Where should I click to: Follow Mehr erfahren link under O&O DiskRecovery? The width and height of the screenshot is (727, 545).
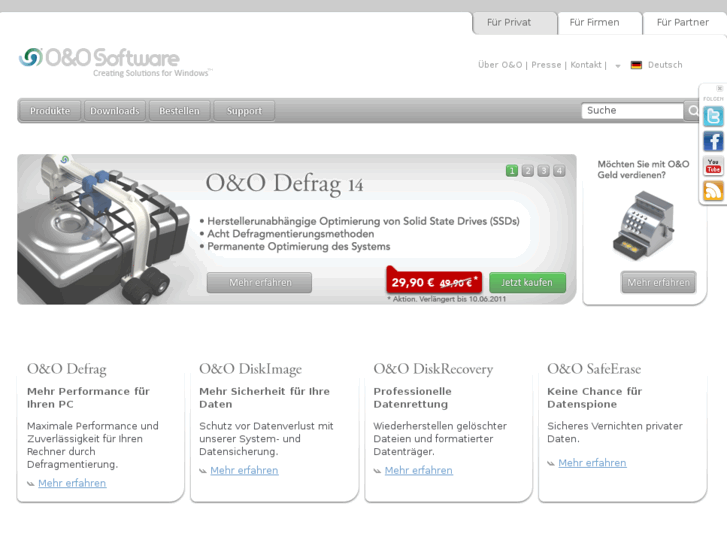[x=419, y=471]
